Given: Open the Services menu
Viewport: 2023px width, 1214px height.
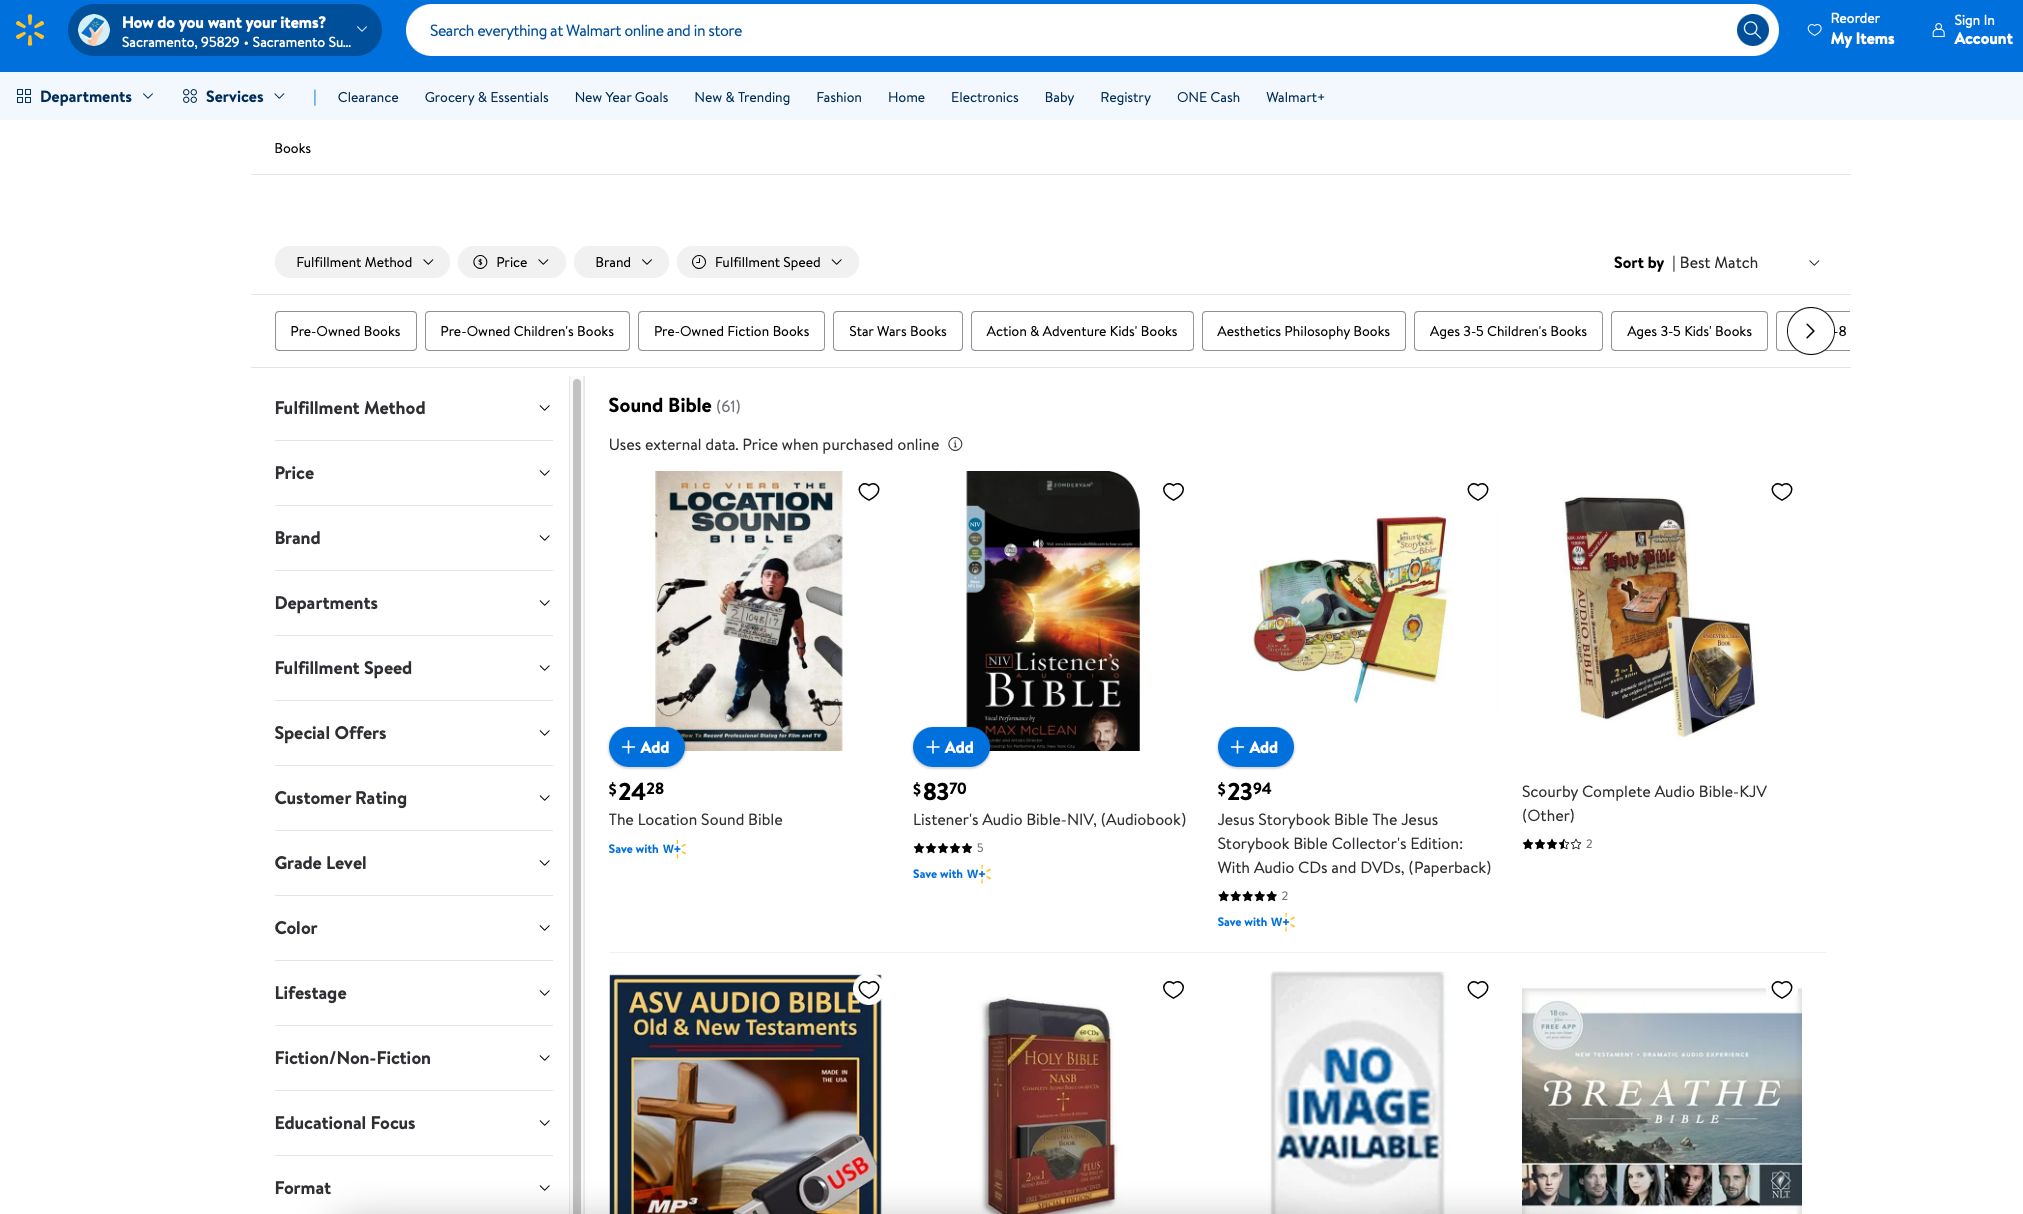Looking at the screenshot, I should [x=234, y=97].
